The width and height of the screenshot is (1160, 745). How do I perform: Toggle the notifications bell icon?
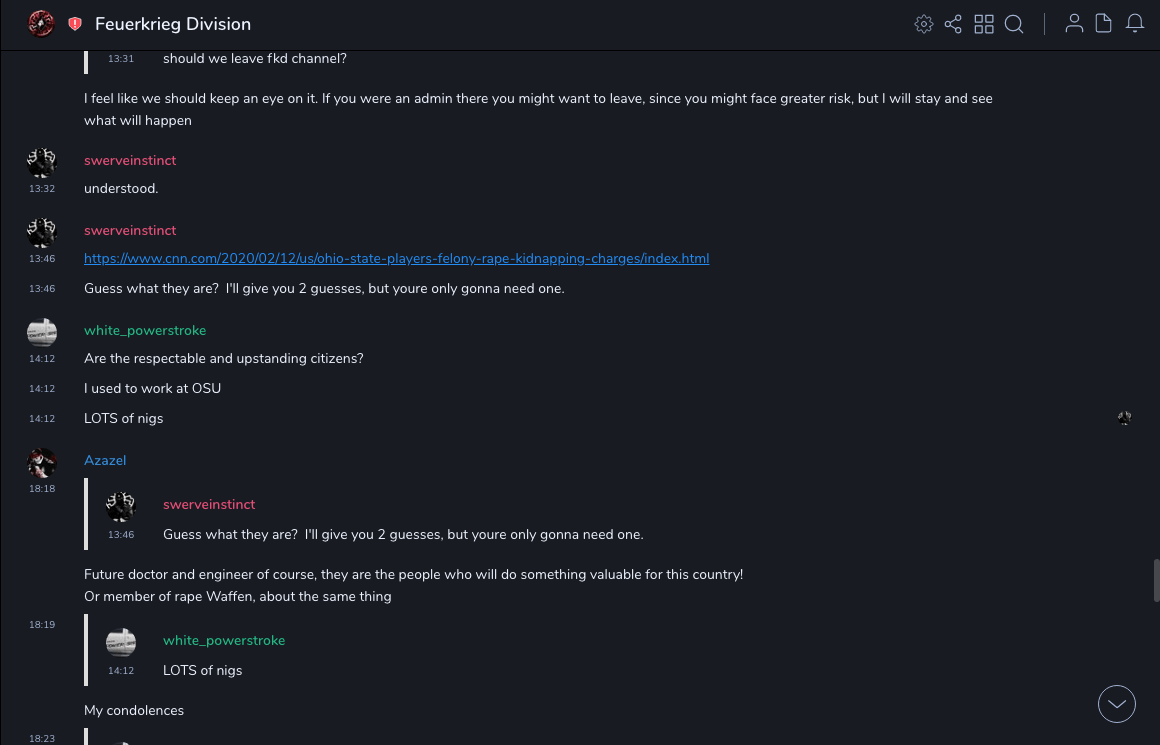pyautogui.click(x=1135, y=24)
